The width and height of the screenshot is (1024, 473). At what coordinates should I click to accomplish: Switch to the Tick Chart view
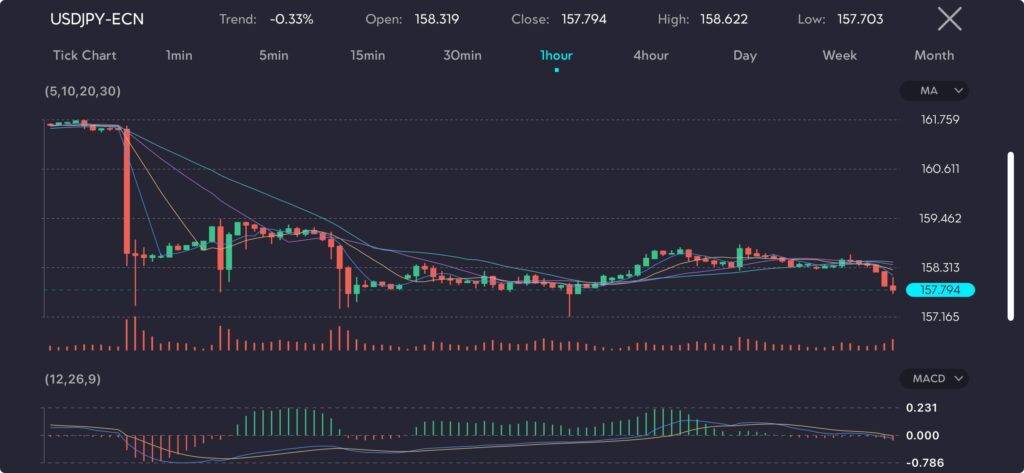[84, 55]
